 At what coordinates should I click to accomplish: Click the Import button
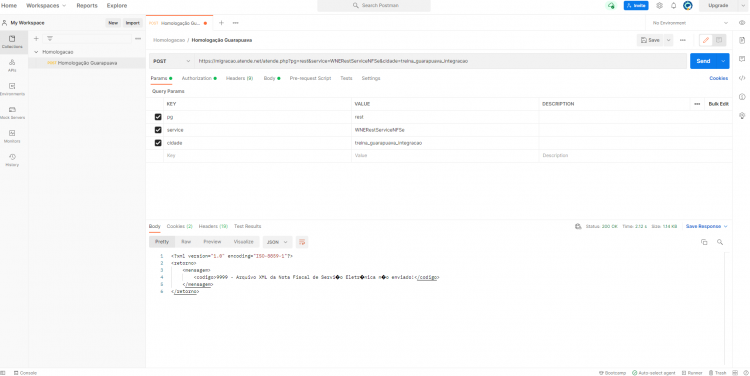[x=132, y=22]
